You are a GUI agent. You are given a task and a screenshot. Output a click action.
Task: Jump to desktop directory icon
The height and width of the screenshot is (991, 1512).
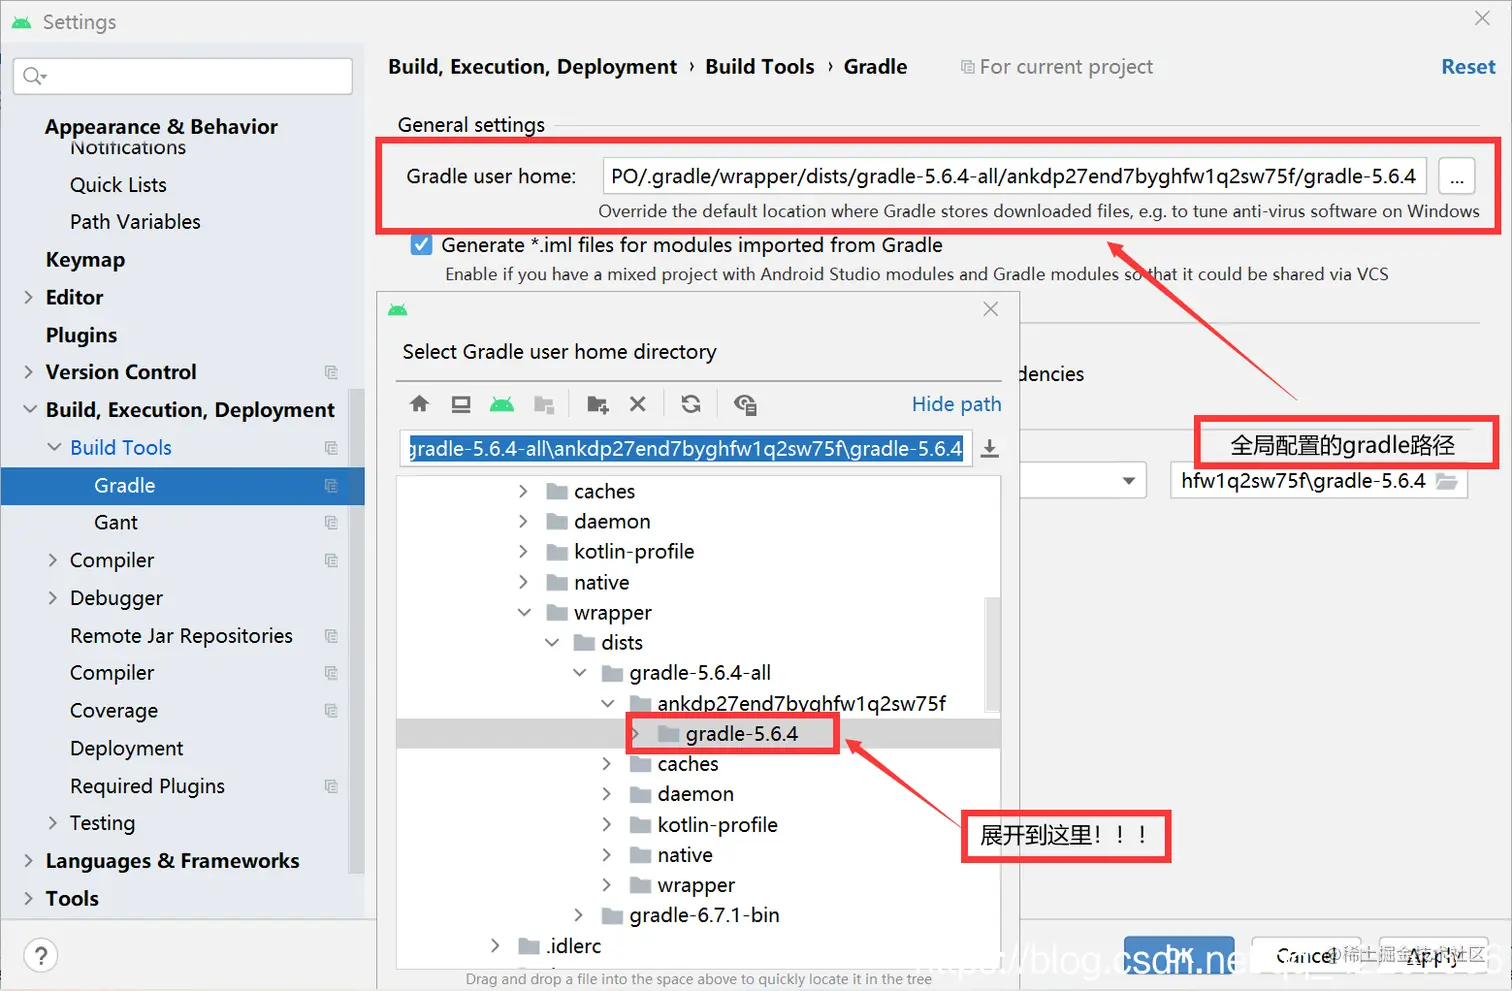461,404
